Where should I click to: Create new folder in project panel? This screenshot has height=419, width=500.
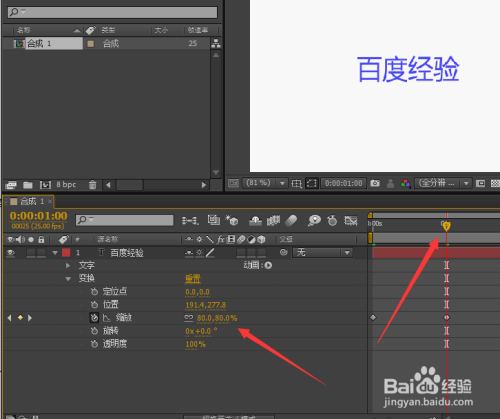pyautogui.click(x=28, y=185)
